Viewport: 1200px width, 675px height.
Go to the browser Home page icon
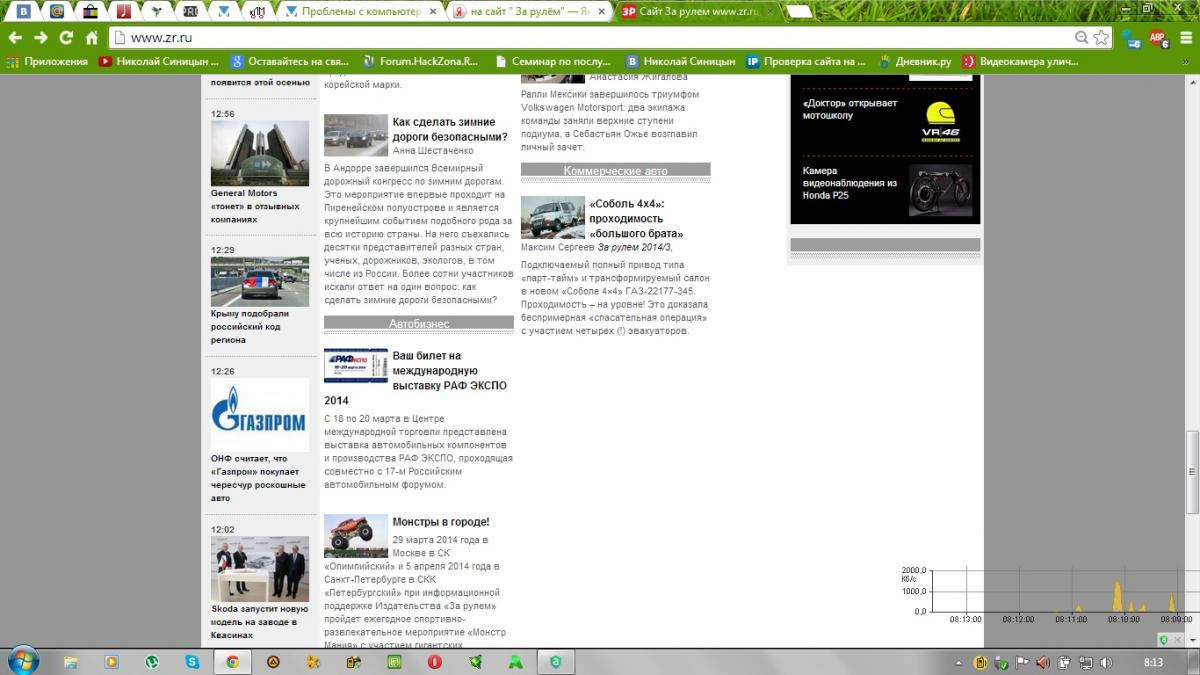91,37
